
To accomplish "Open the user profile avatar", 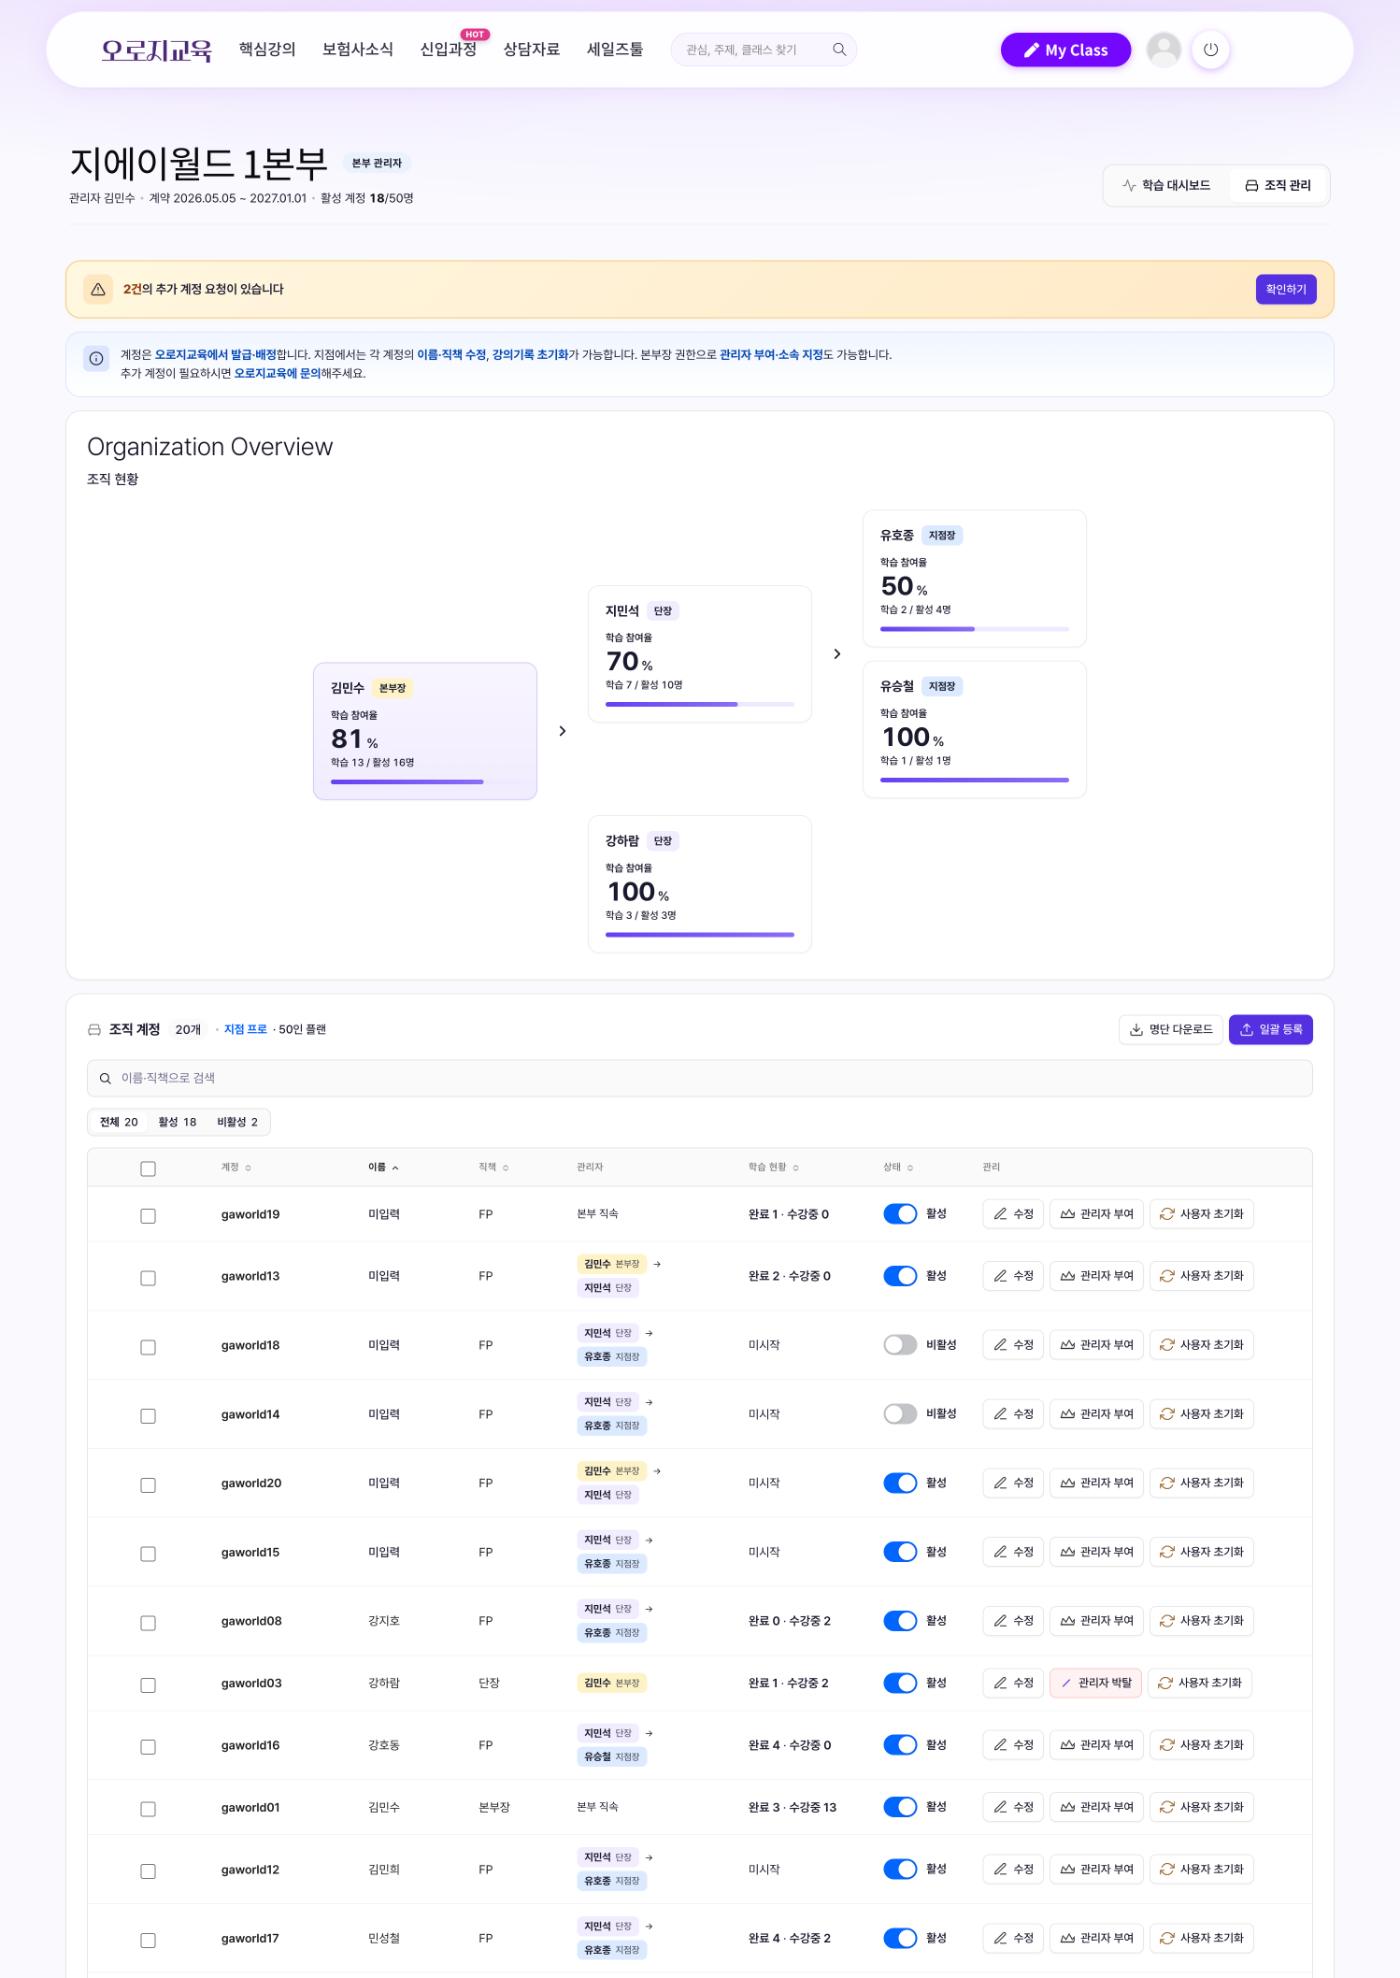I will [1163, 50].
